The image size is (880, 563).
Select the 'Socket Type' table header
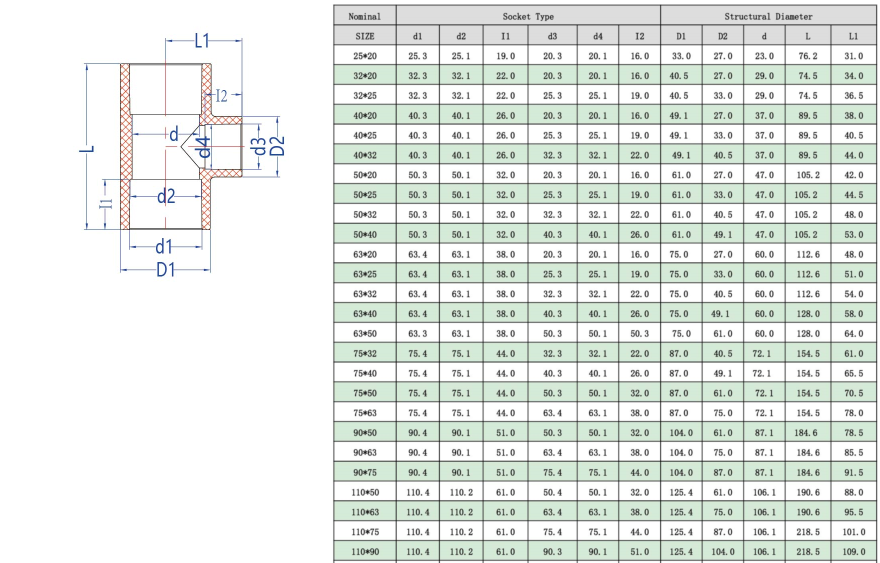528,16
